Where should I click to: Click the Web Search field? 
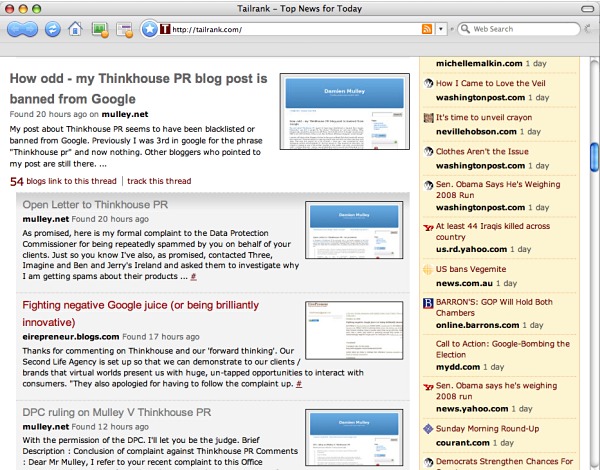point(518,29)
